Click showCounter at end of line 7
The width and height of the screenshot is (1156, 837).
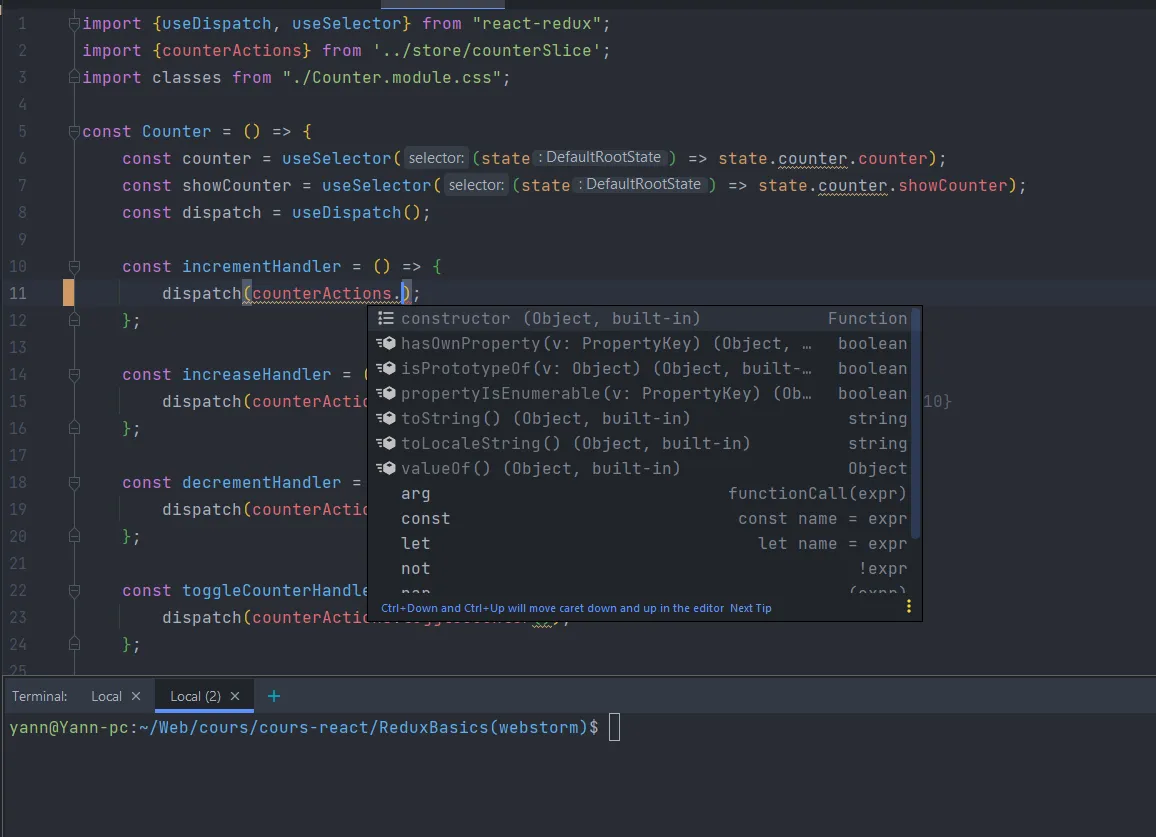coord(952,185)
